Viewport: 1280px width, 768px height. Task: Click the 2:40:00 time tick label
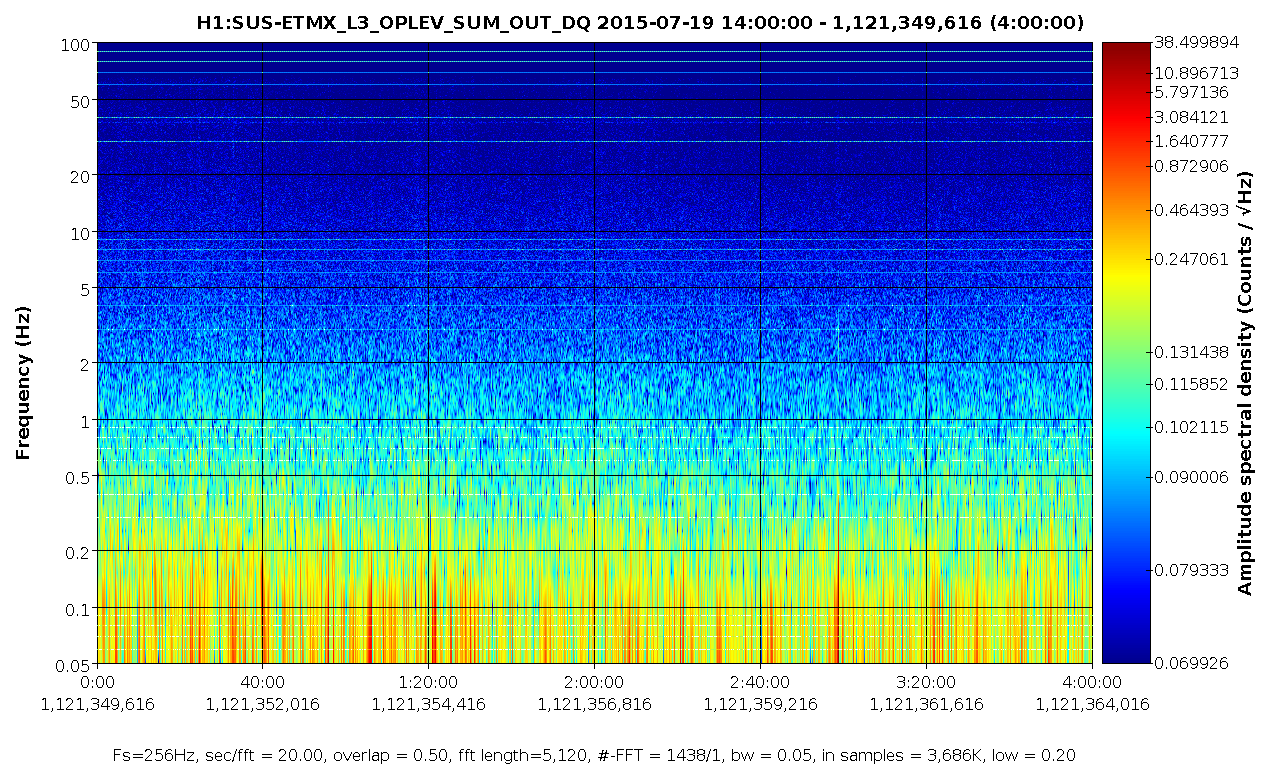(760, 682)
